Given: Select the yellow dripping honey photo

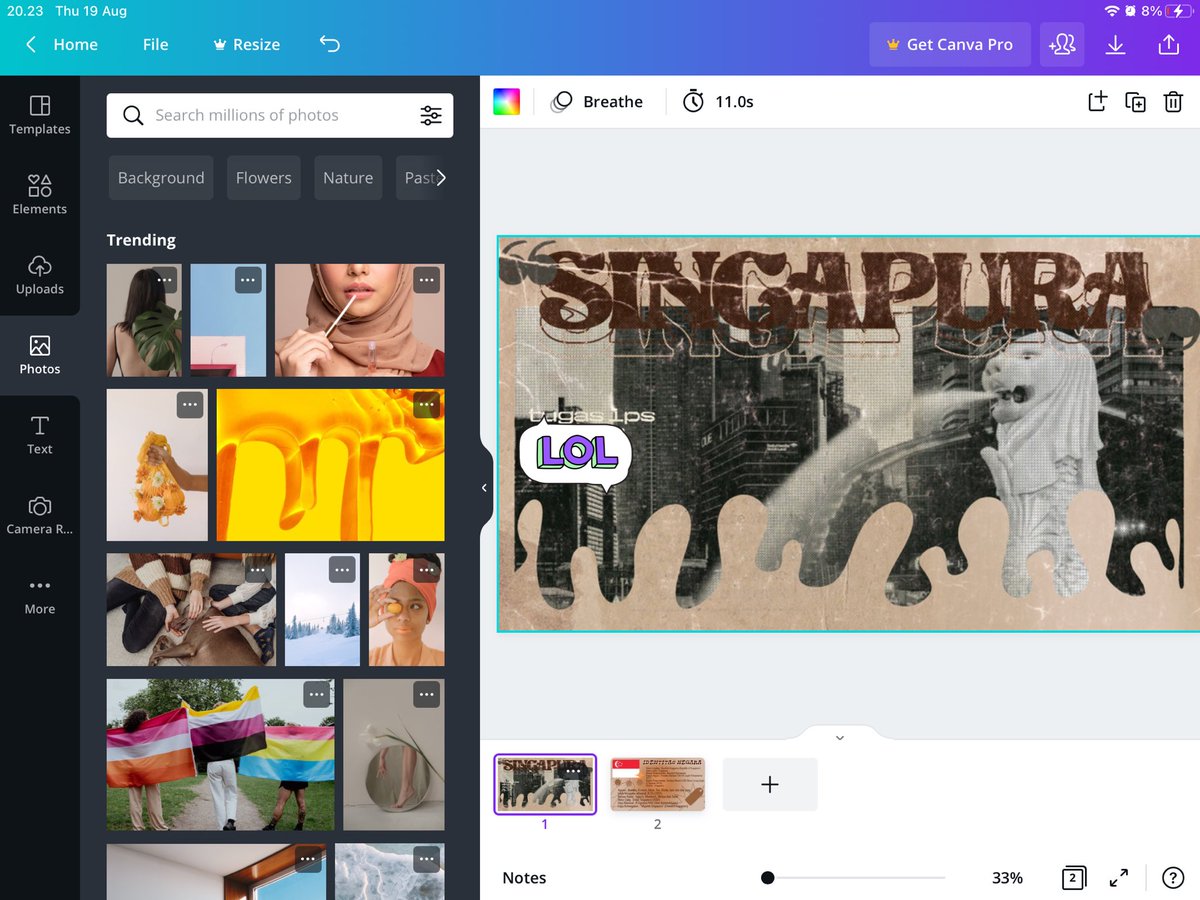Looking at the screenshot, I should pyautogui.click(x=331, y=465).
